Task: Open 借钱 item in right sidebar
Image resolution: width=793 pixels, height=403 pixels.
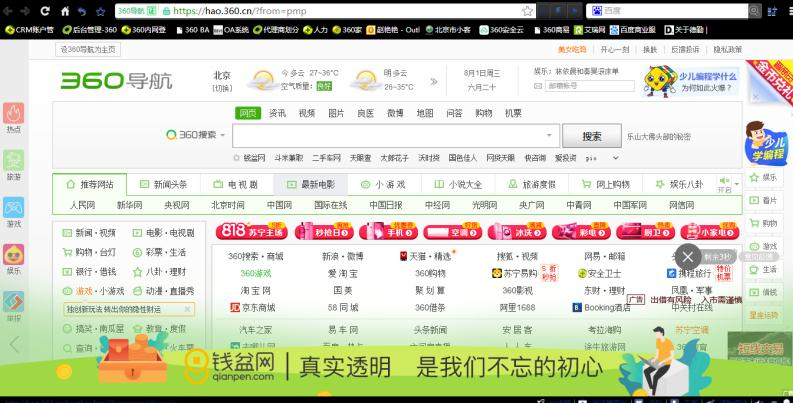Action: [764, 292]
